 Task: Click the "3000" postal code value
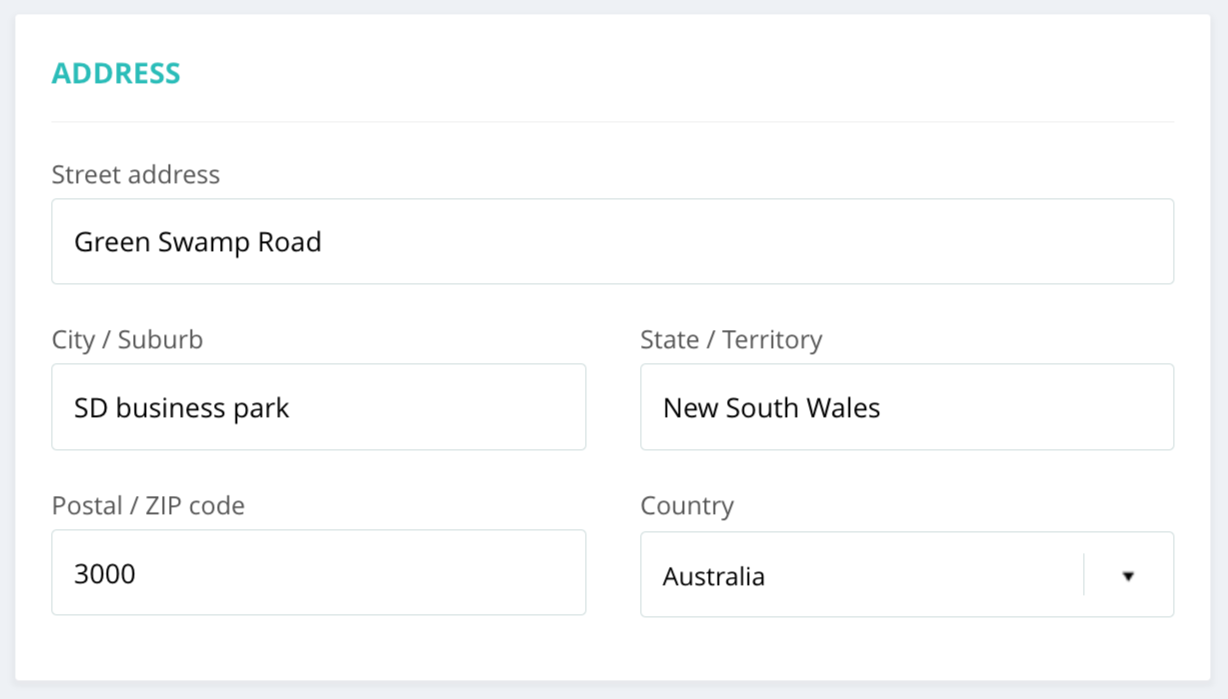coord(105,574)
